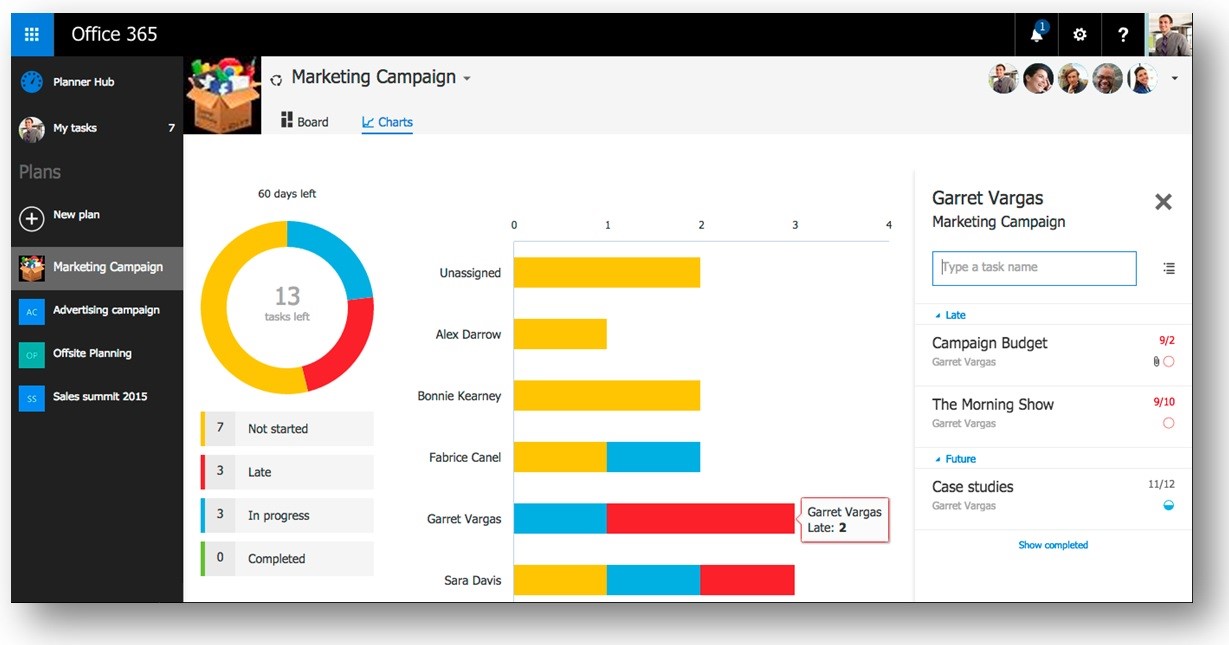Mark Campaign Budget task as complete

pos(1168,362)
